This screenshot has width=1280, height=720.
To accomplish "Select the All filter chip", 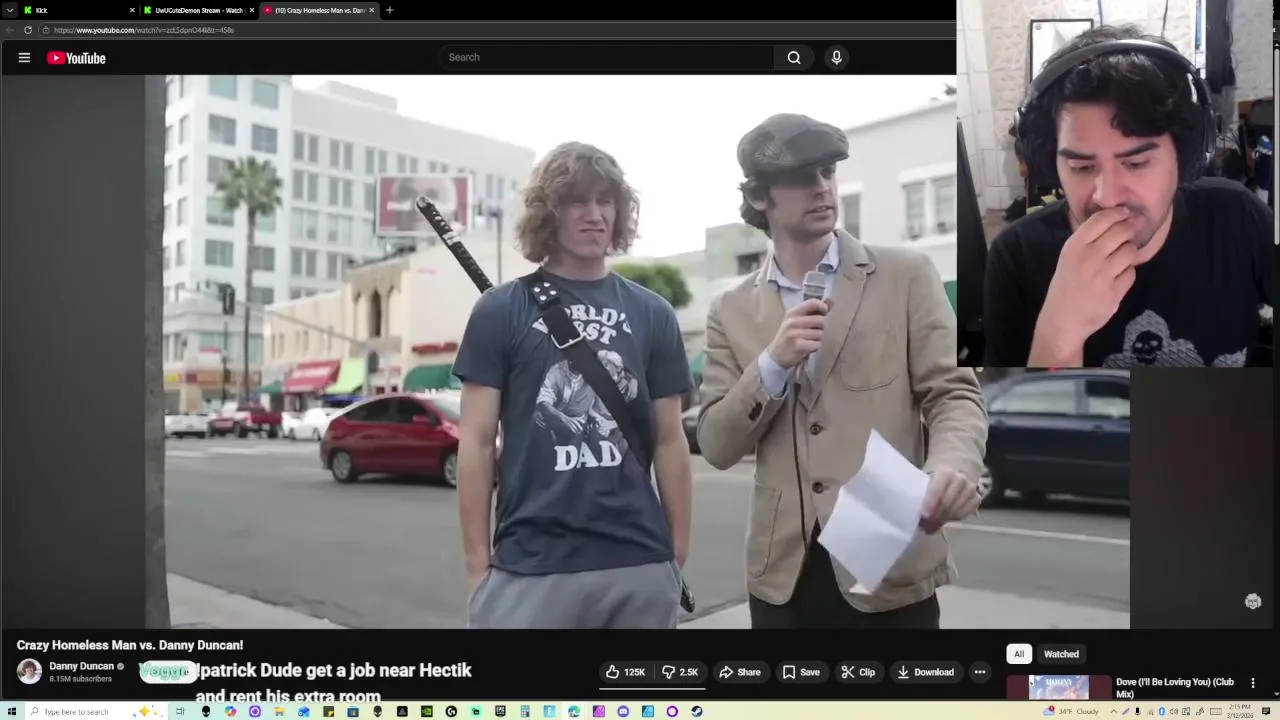I will (1019, 654).
